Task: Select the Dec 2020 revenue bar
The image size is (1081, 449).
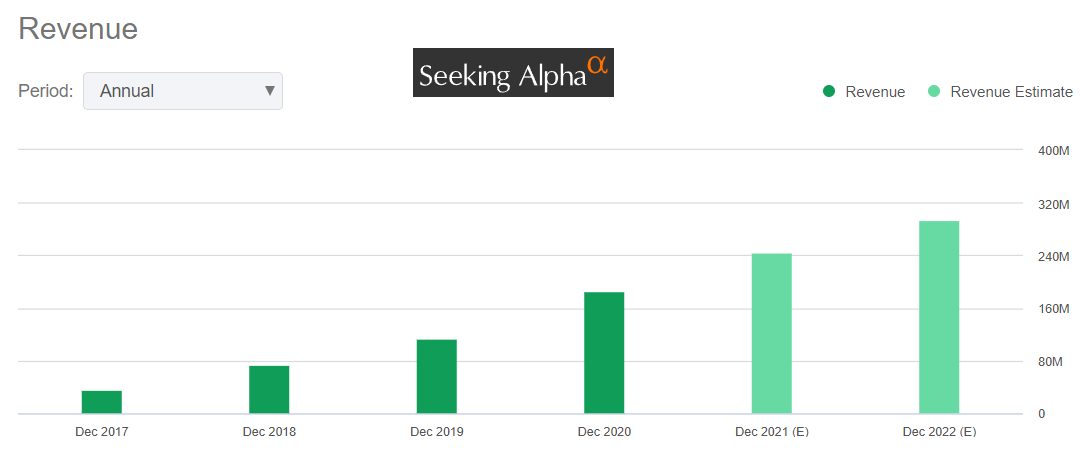Action: (x=604, y=353)
